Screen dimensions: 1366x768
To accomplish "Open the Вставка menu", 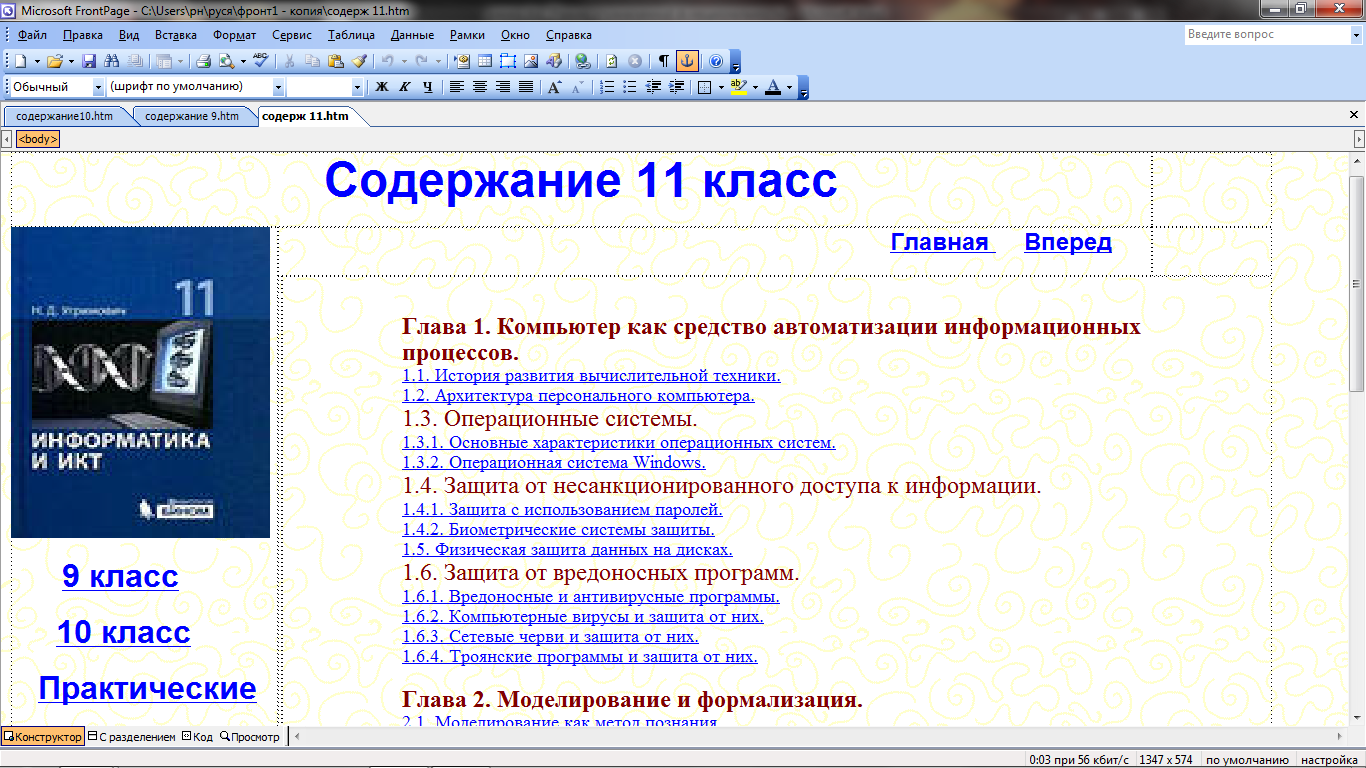I will tap(176, 35).
